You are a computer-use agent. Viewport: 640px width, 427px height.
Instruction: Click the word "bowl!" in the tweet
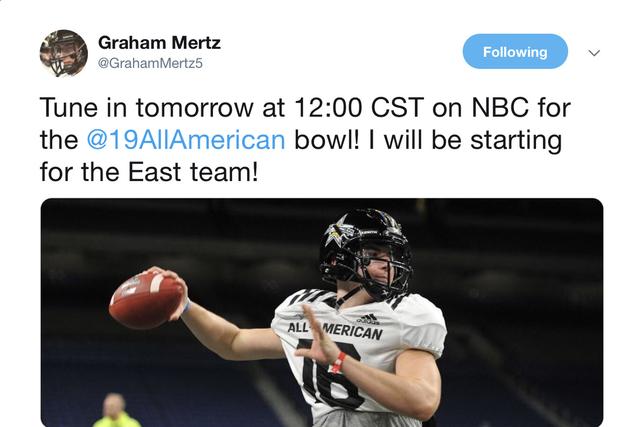(326, 139)
